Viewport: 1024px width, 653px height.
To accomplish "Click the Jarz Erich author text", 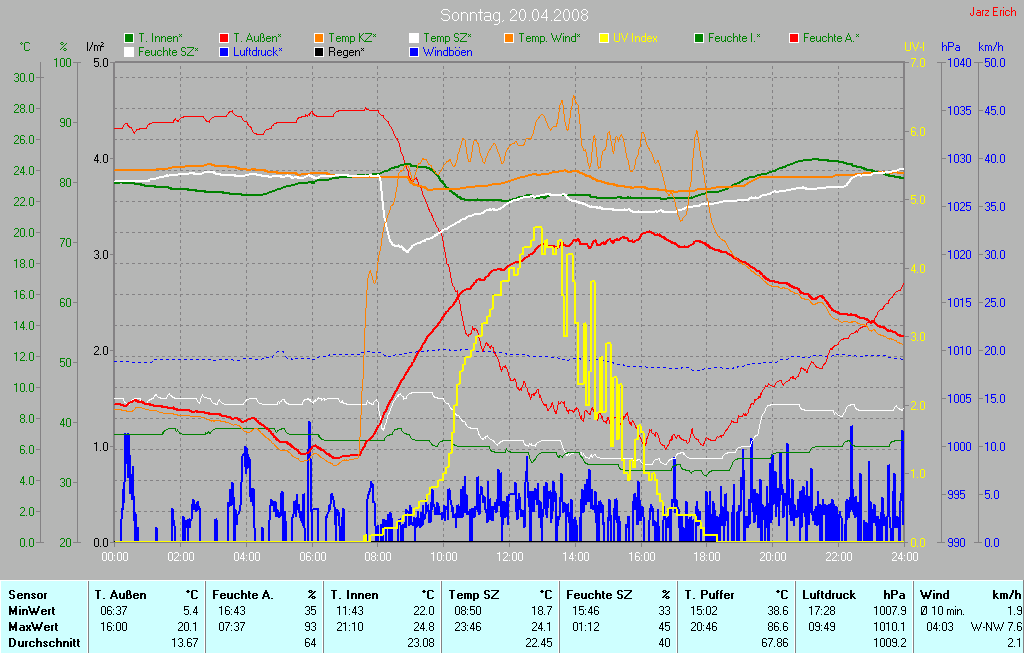I will click(x=991, y=13).
